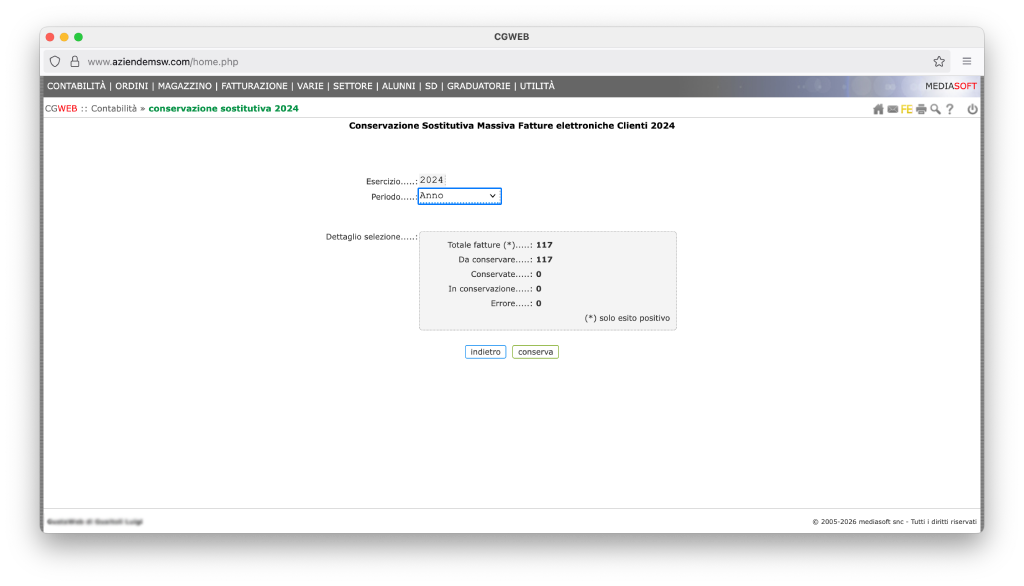Image resolution: width=1024 pixels, height=586 pixels.
Task: Click the yellow FE electronic invoice icon
Action: pos(906,109)
